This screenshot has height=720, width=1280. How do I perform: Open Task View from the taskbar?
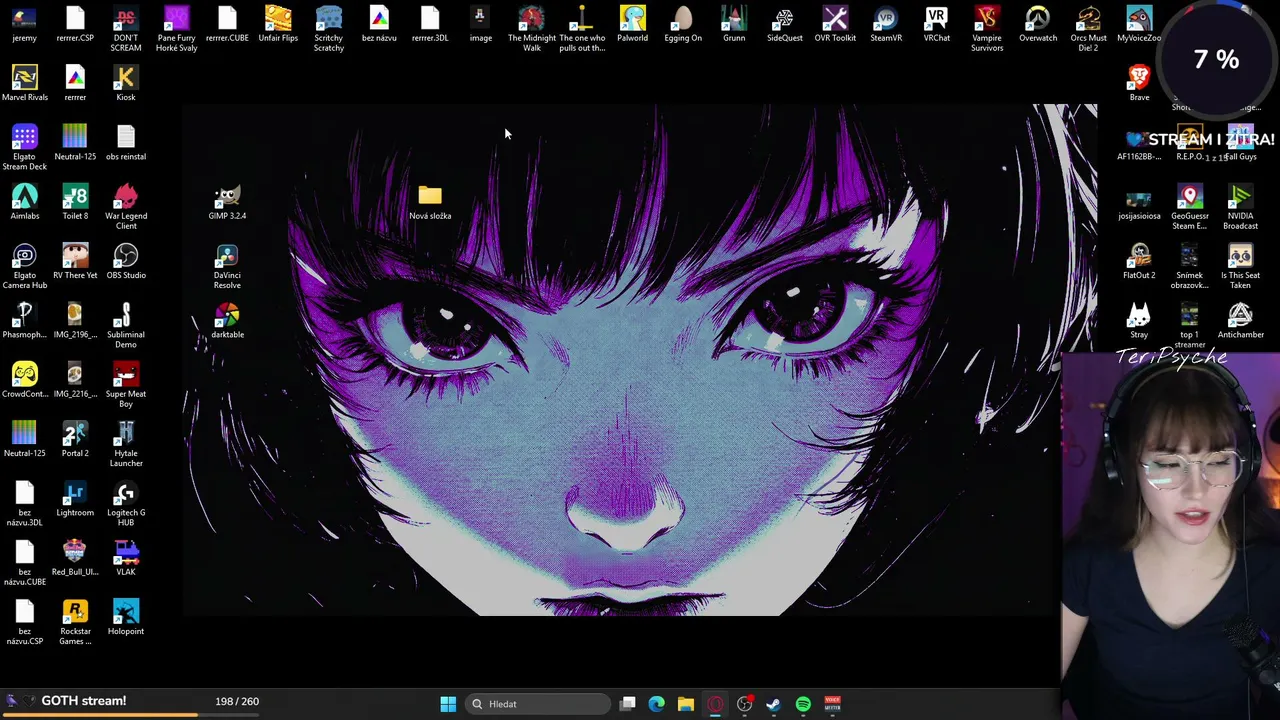pos(628,704)
